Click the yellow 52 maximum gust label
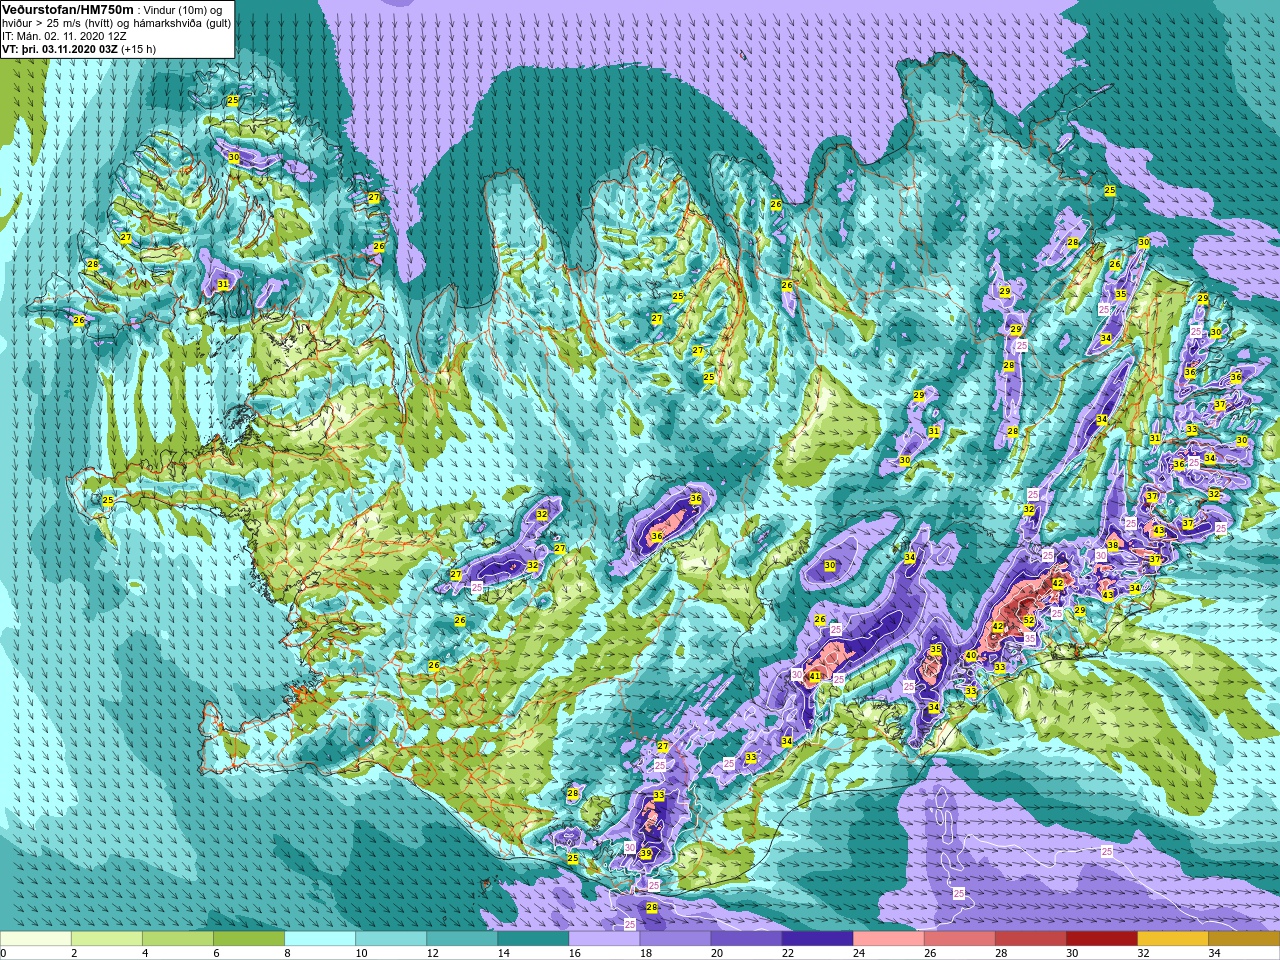Screen dimensions: 1280x960 tap(1029, 621)
